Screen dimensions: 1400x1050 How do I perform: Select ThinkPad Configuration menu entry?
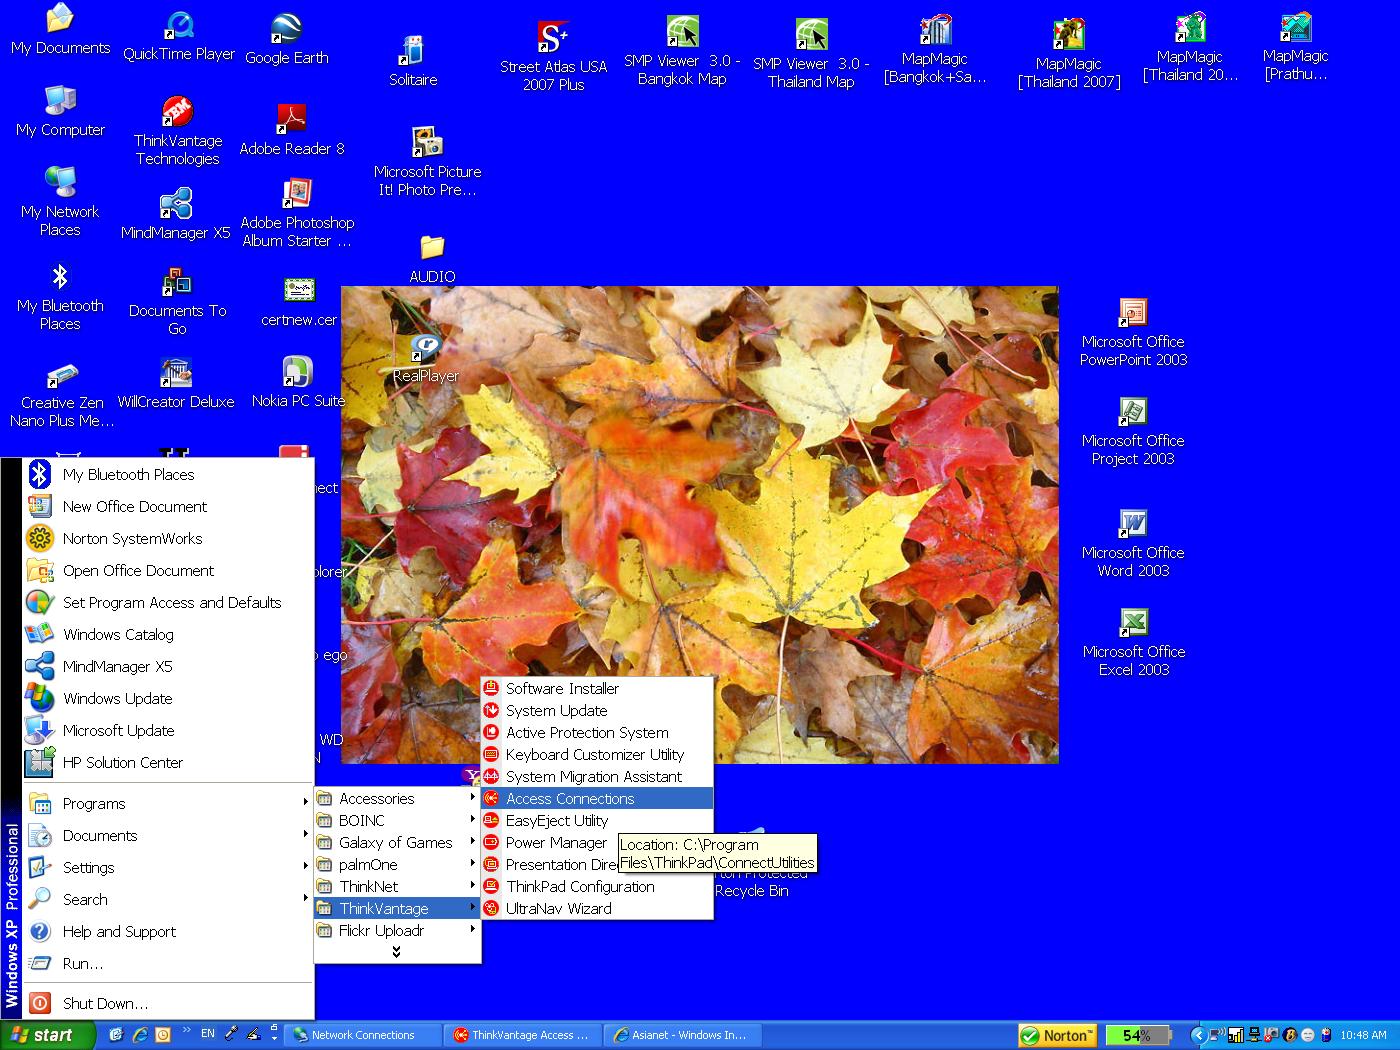597,886
